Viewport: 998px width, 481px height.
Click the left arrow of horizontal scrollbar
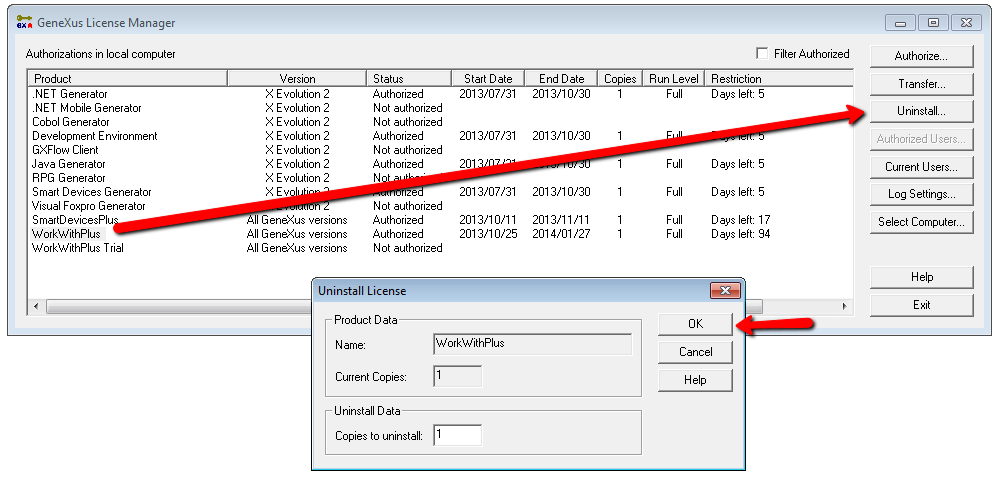pos(36,306)
